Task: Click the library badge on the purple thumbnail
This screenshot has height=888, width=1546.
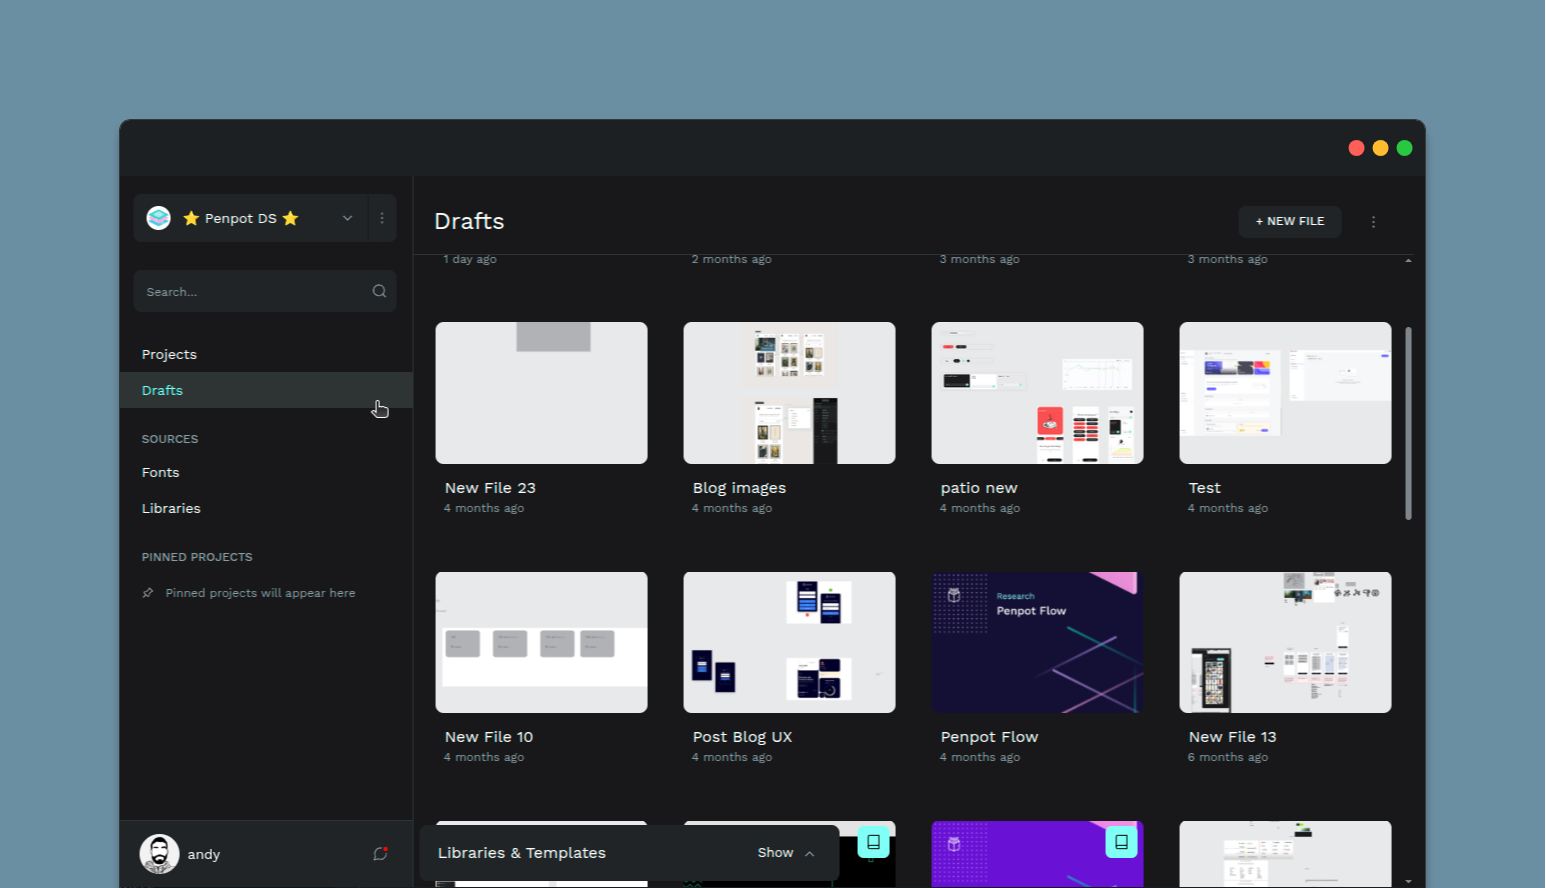Action: [x=1120, y=842]
